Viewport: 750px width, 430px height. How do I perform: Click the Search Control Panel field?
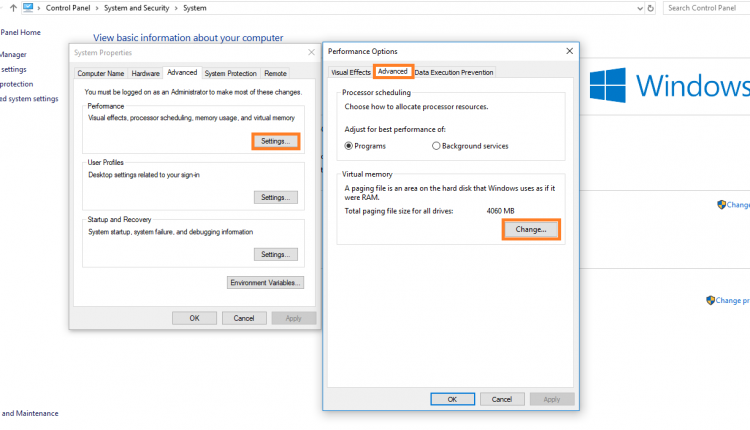coord(706,8)
